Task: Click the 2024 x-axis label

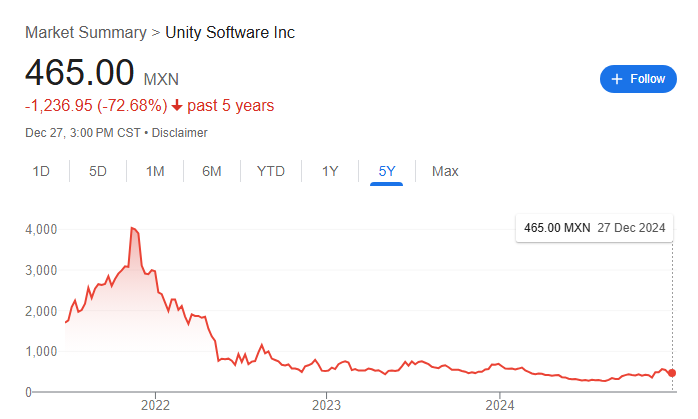Action: tap(499, 406)
